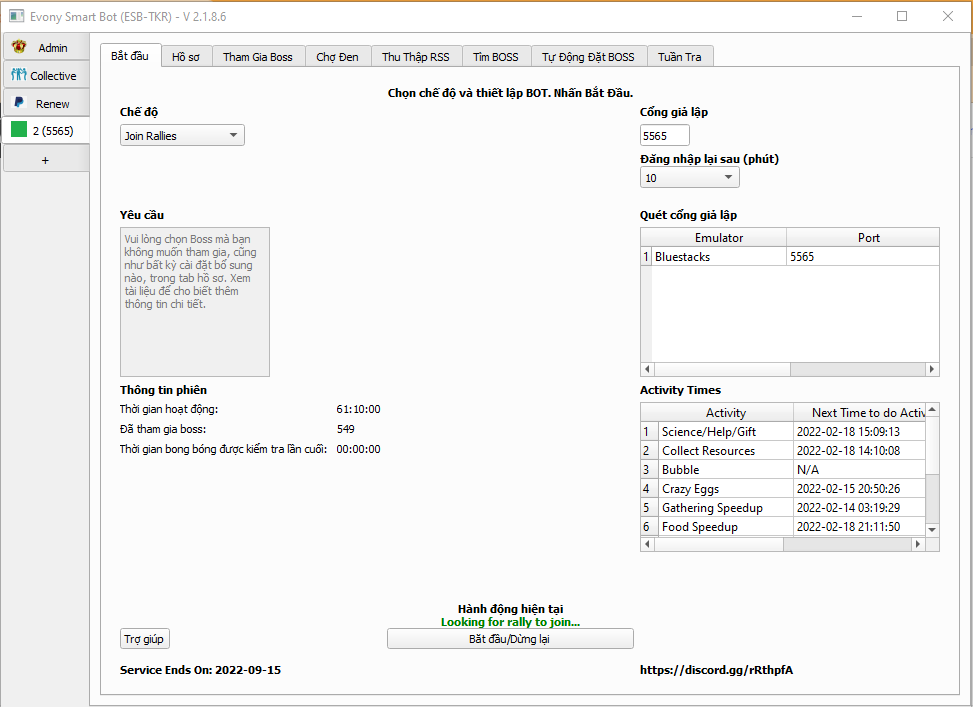Open the Collective people icon entry
Screen dimensions: 973x707
pos(19,75)
